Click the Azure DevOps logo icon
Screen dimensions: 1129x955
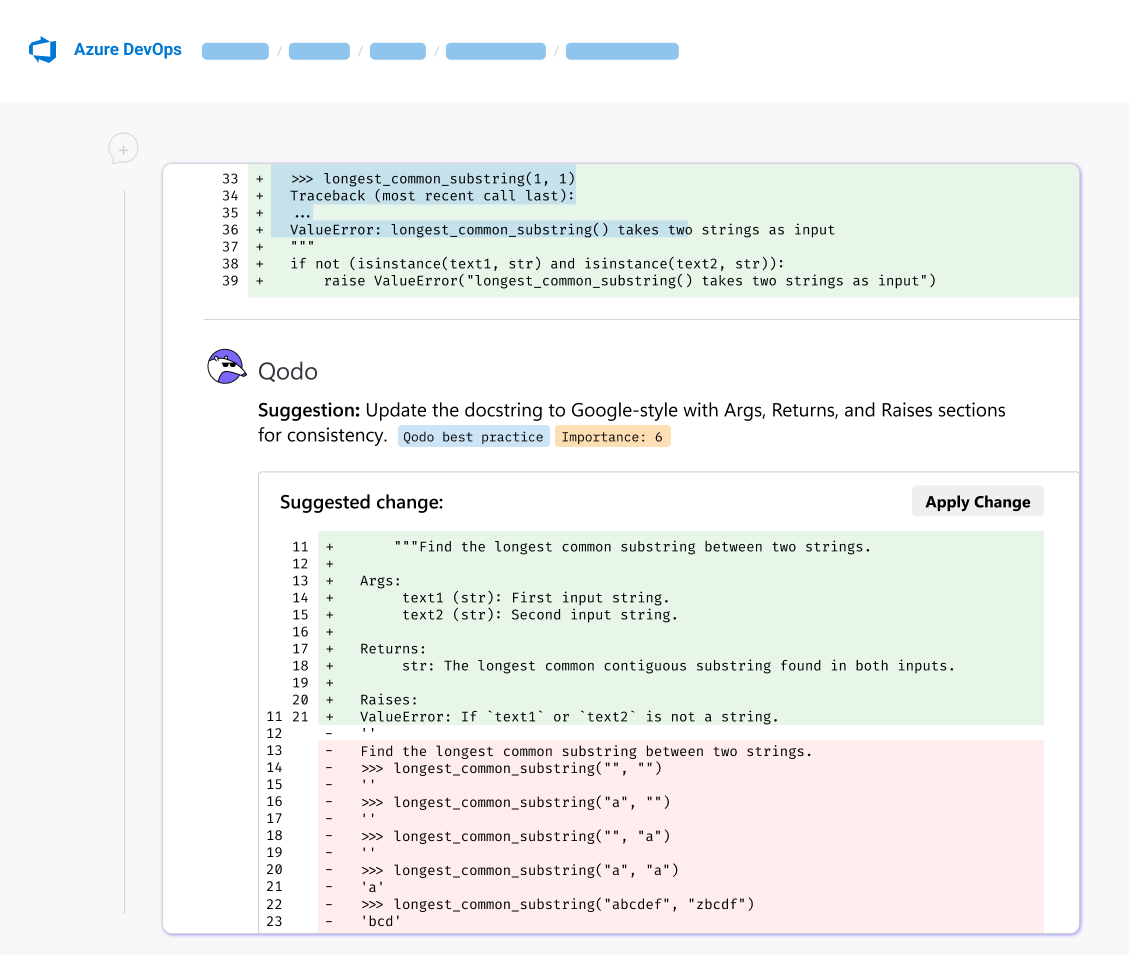tap(42, 50)
